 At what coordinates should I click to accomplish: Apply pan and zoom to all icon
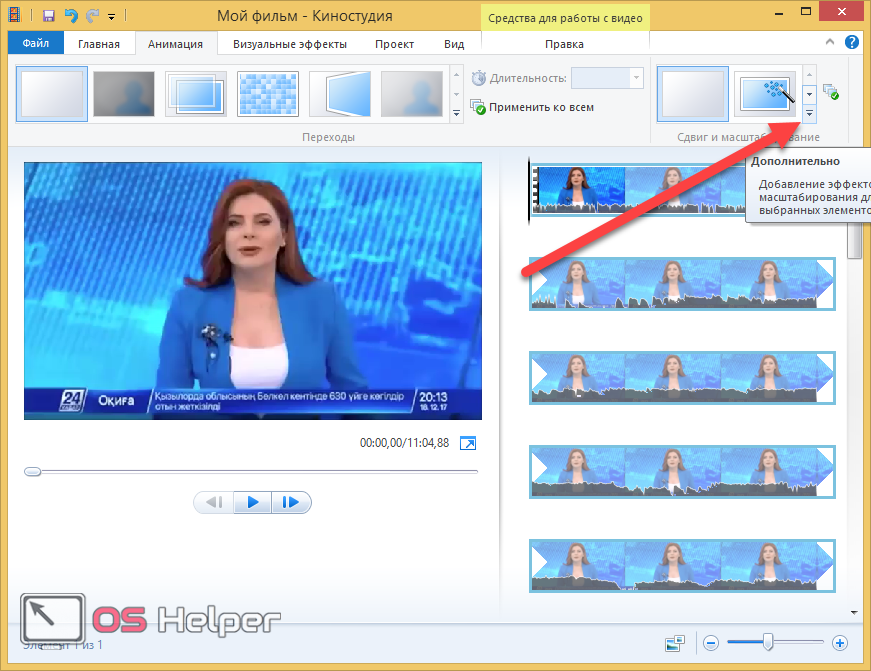point(830,92)
